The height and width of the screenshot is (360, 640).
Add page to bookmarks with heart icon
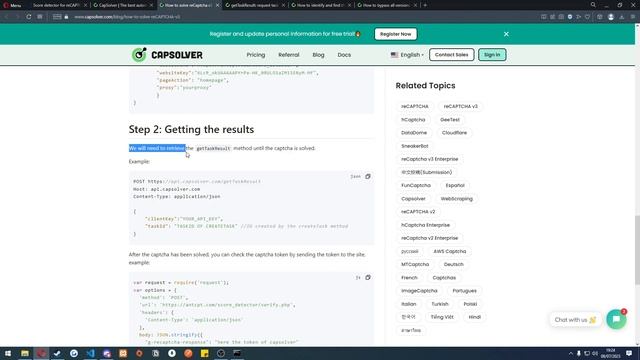click(587, 17)
